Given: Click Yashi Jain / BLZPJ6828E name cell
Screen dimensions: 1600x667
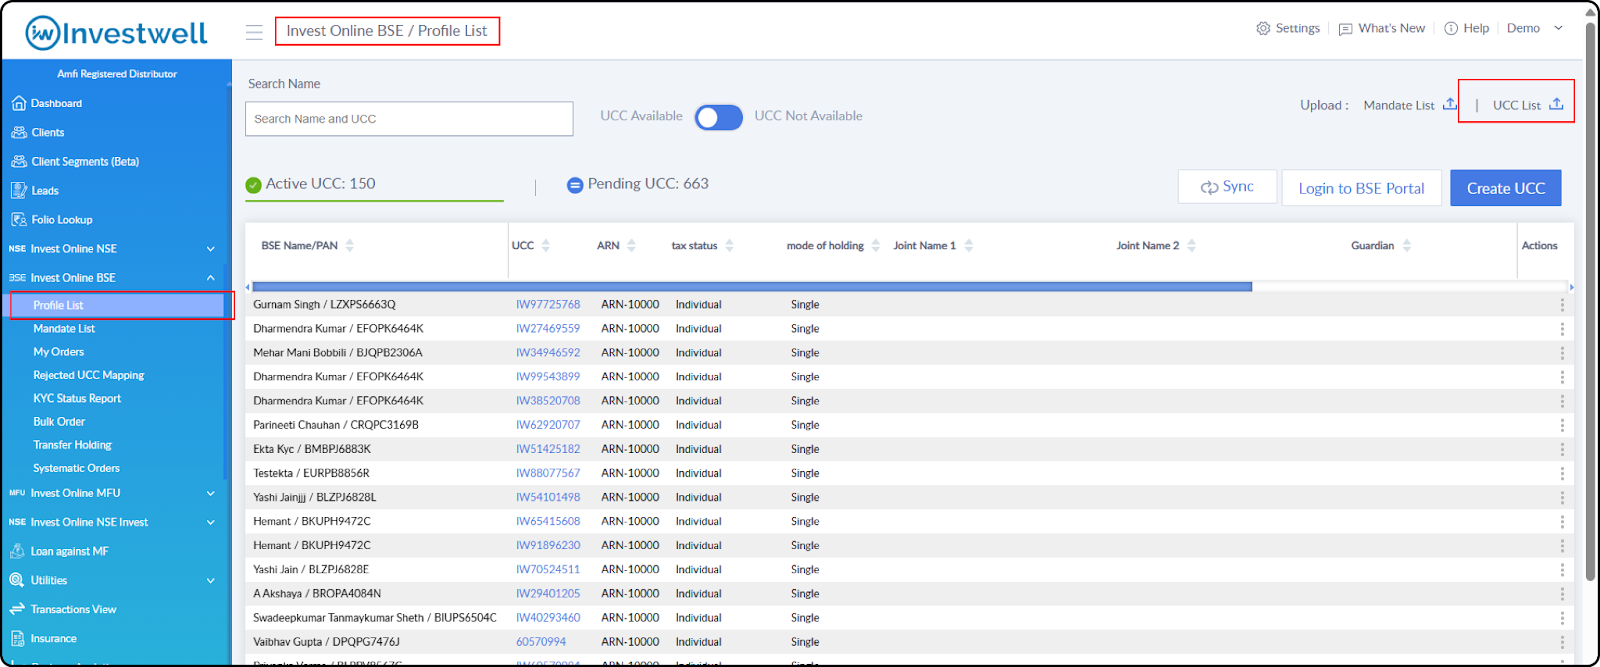Looking at the screenshot, I should click(311, 569).
